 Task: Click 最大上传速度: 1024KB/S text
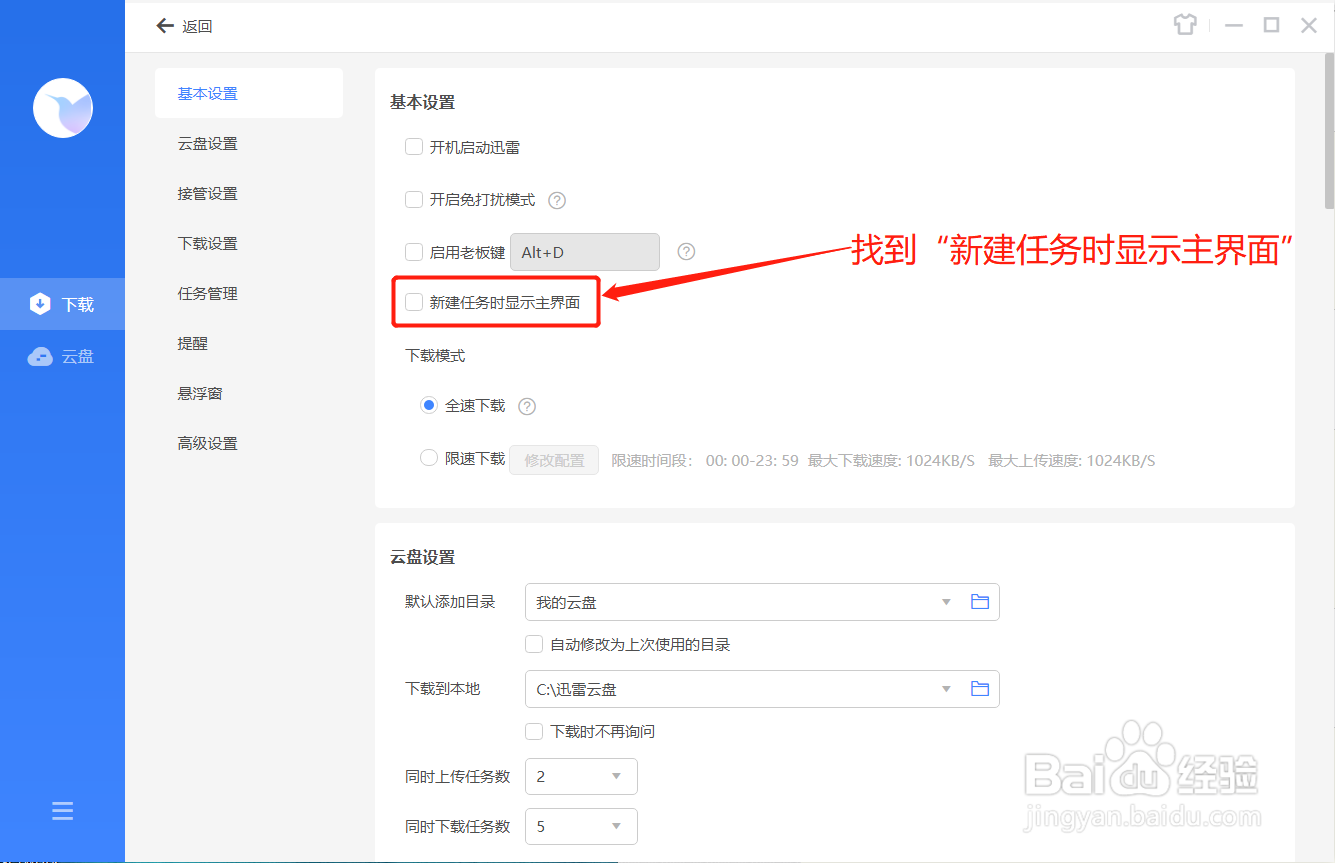point(1072,460)
